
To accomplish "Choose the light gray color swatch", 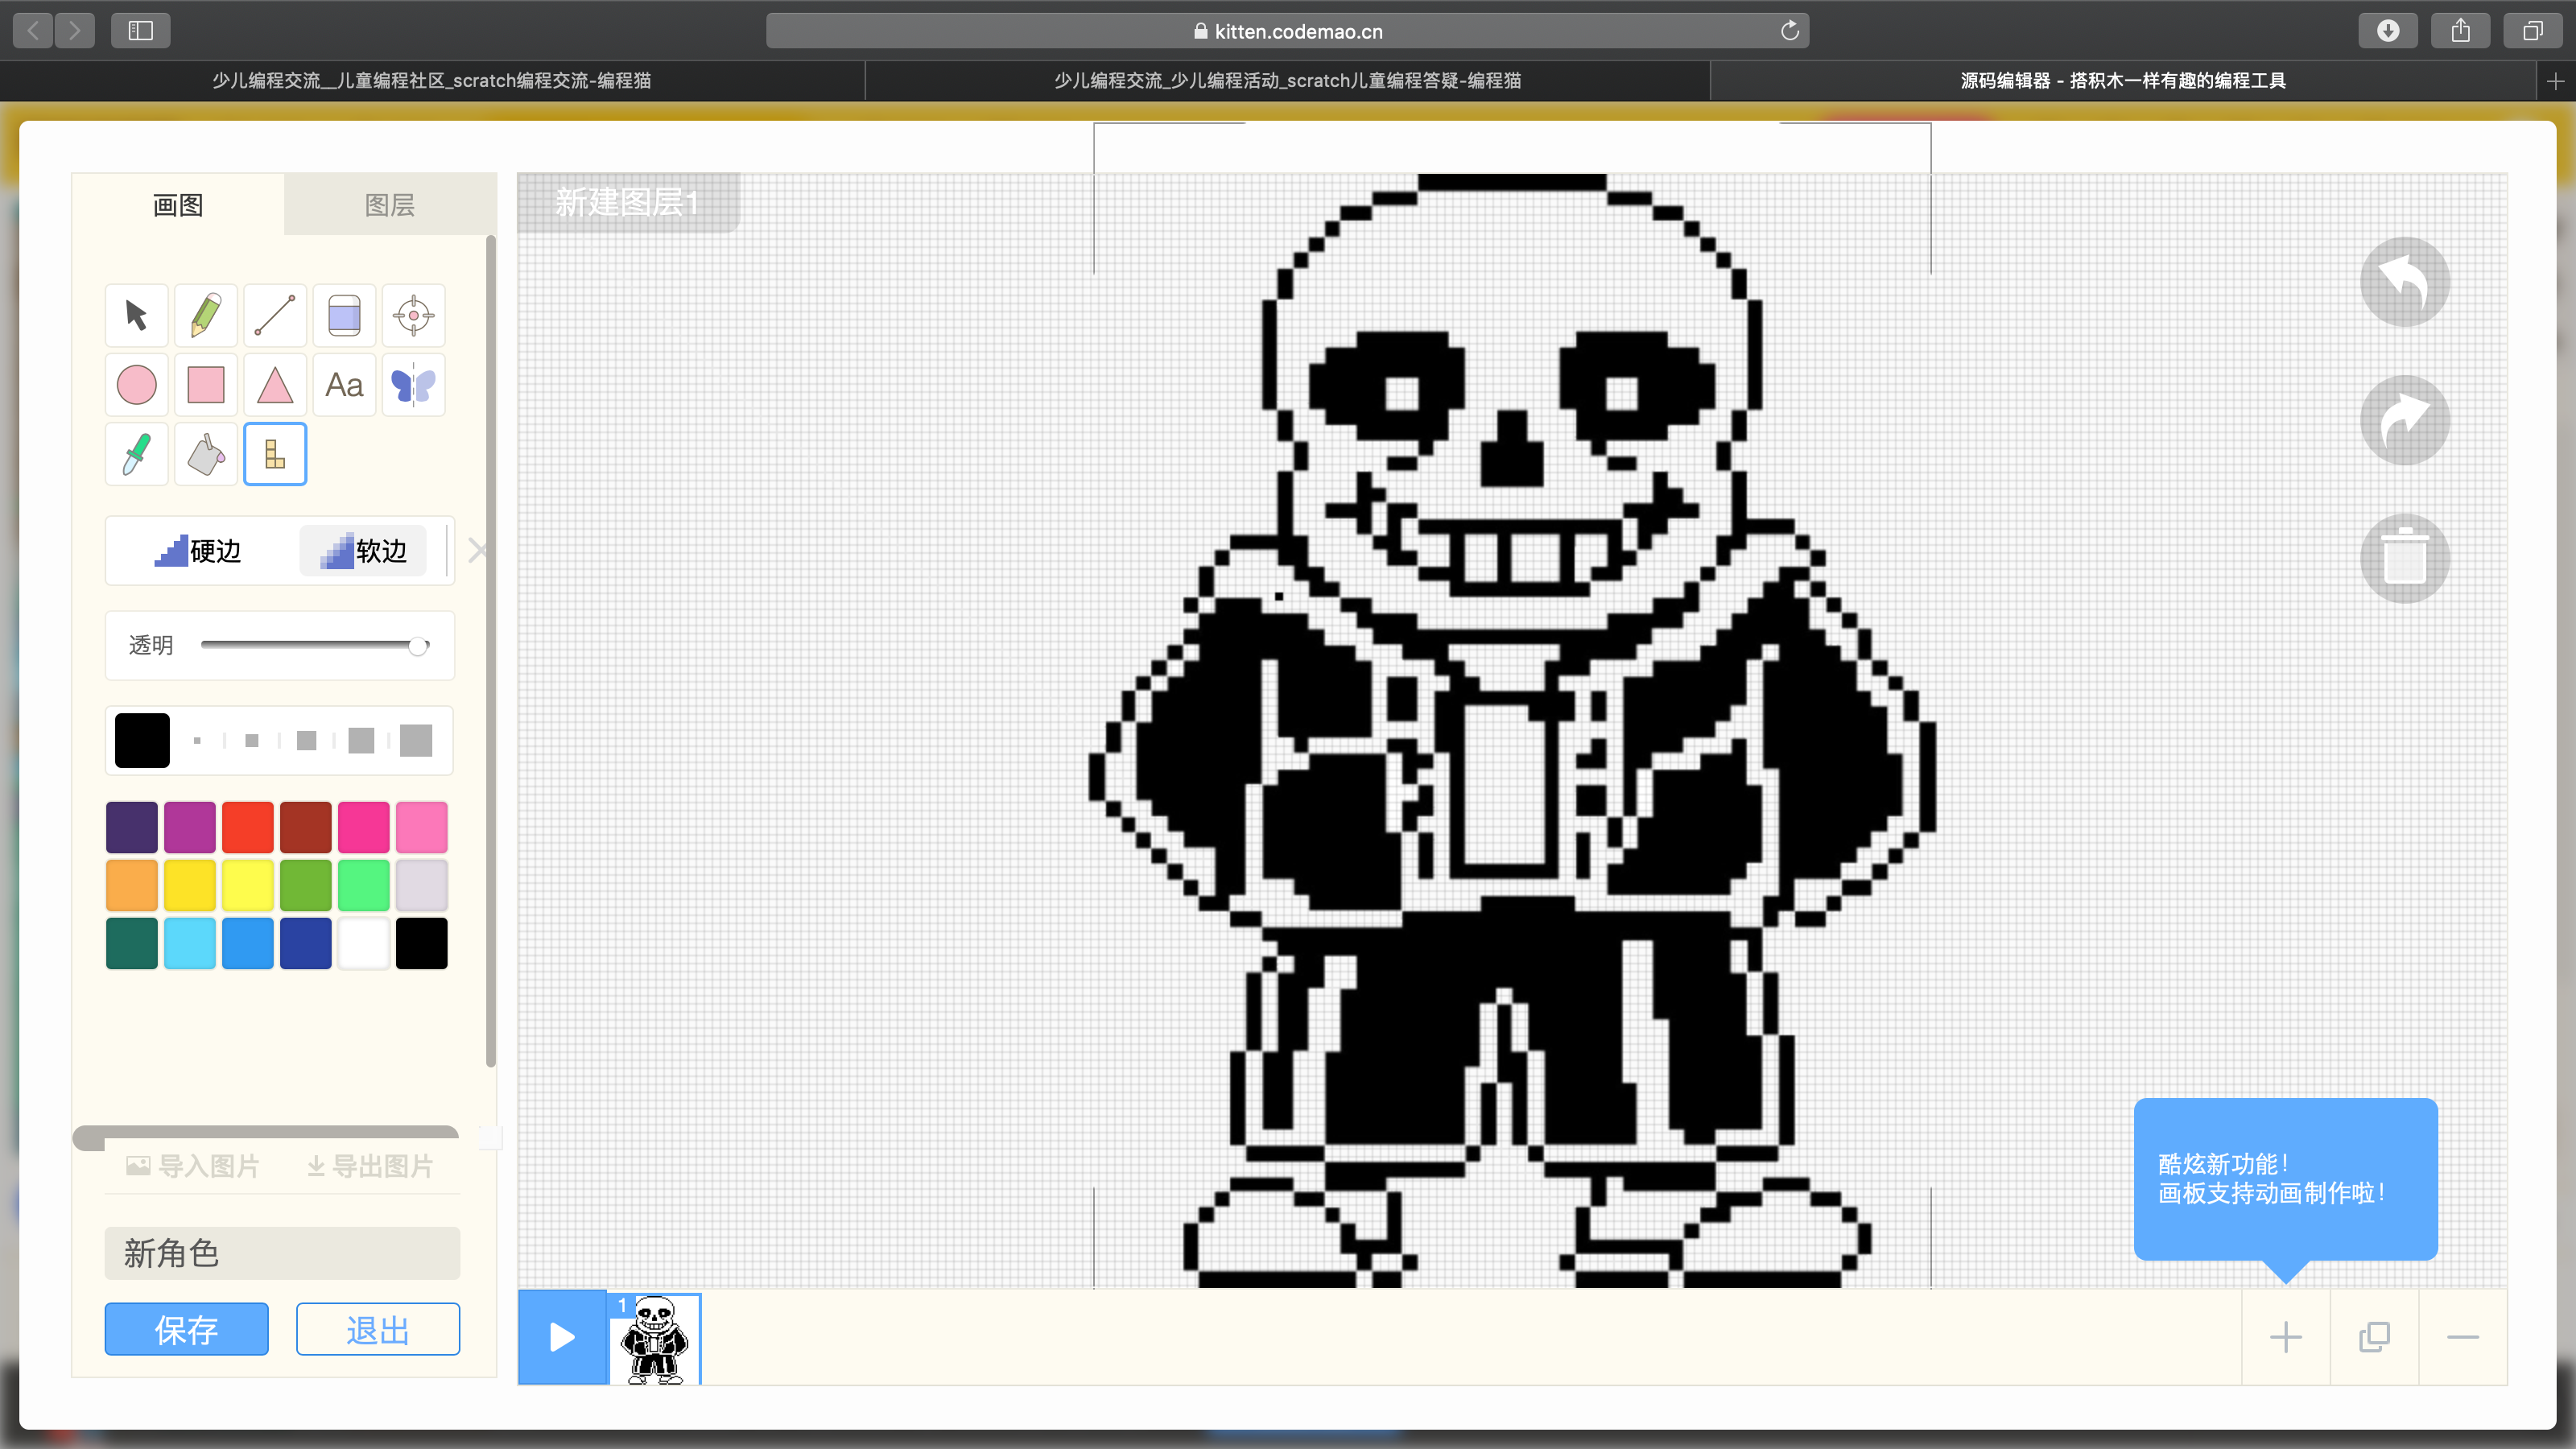I will tap(422, 886).
